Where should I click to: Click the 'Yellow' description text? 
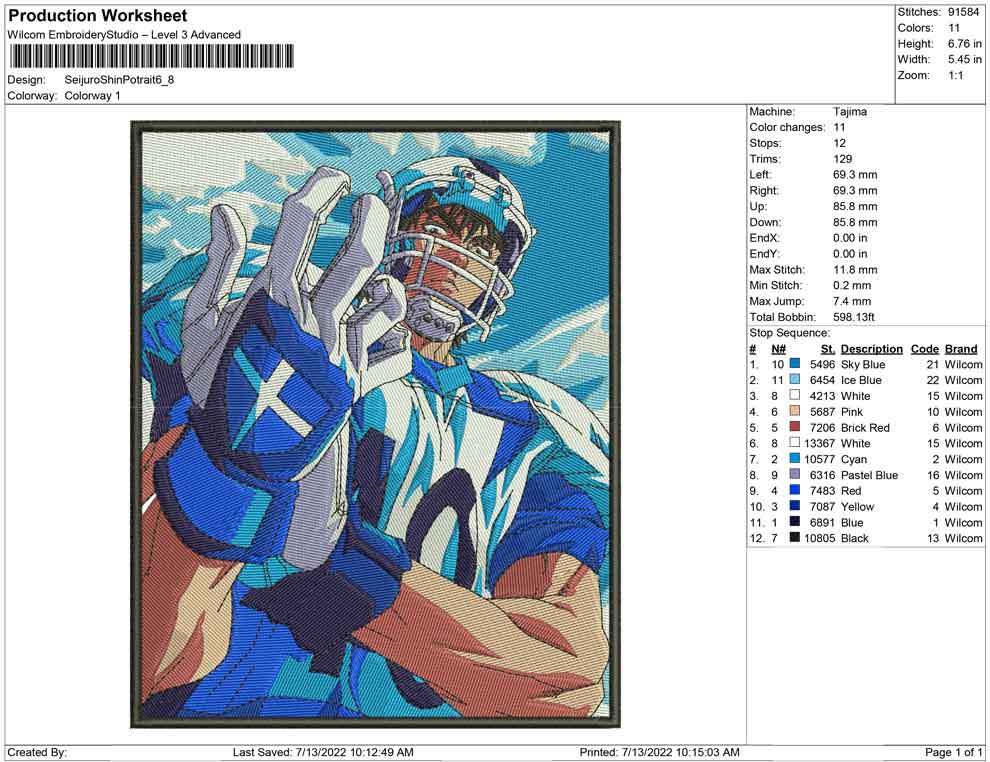857,506
